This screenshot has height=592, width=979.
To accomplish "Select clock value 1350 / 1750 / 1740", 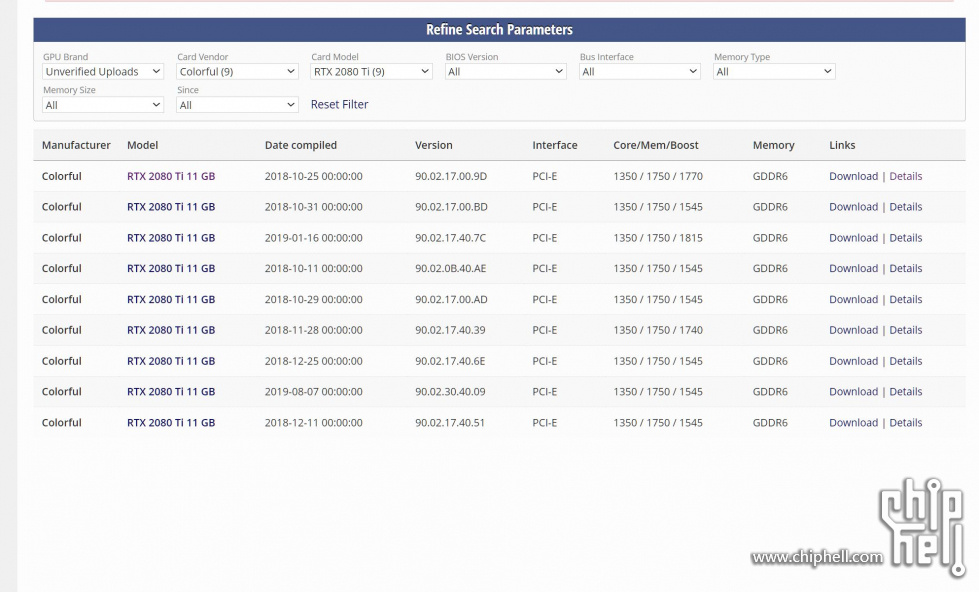I will tap(657, 330).
